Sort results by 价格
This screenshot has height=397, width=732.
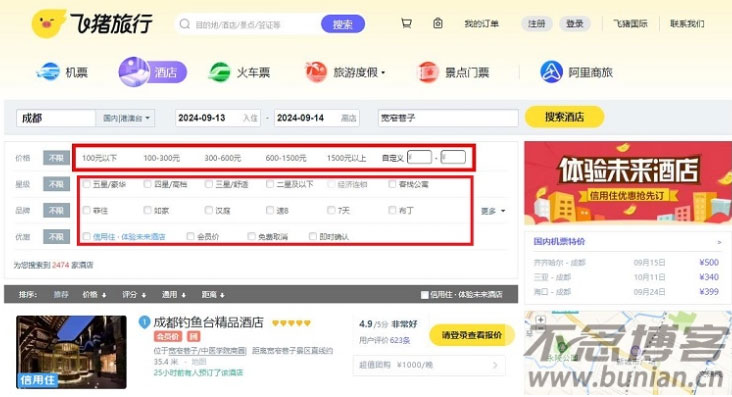[x=94, y=295]
